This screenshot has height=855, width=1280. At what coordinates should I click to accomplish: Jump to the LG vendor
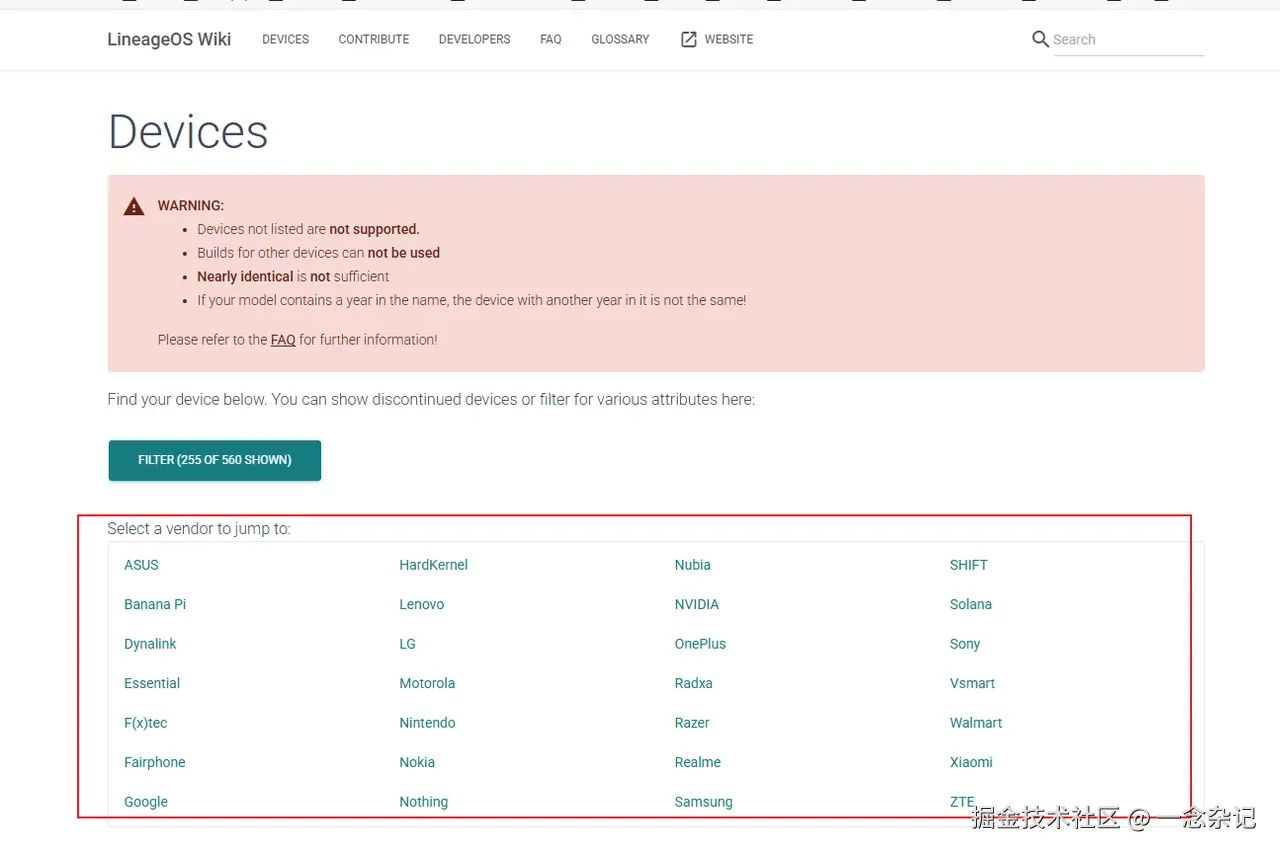pos(407,644)
